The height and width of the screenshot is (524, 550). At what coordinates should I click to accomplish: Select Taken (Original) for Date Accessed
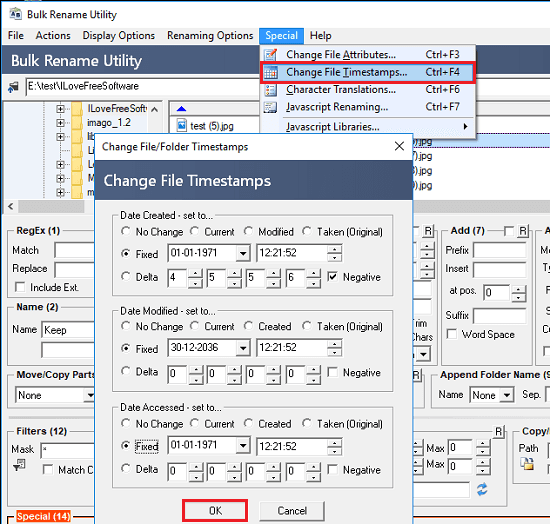[x=307, y=423]
